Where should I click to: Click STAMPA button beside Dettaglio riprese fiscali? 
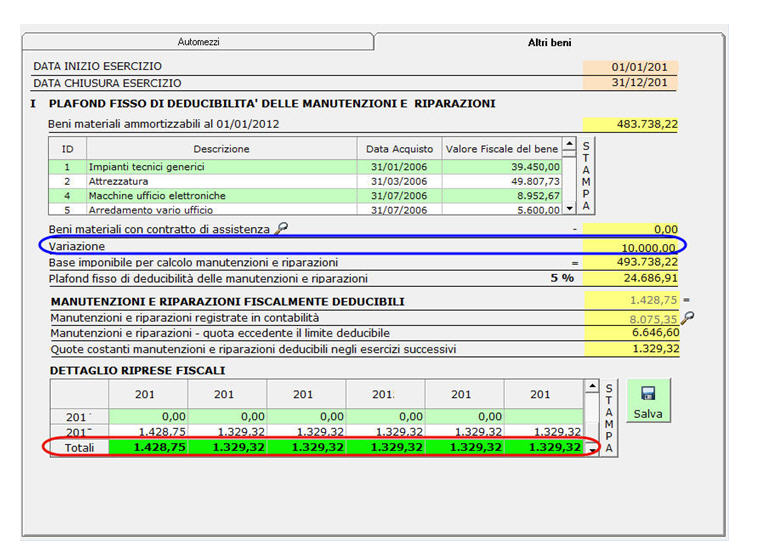pos(609,418)
